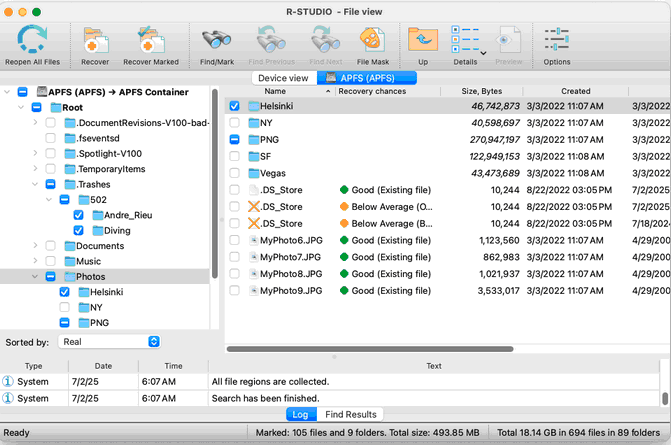Screen dimensions: 671x445
Task: Collapse the Root folder node
Action: tap(21, 107)
